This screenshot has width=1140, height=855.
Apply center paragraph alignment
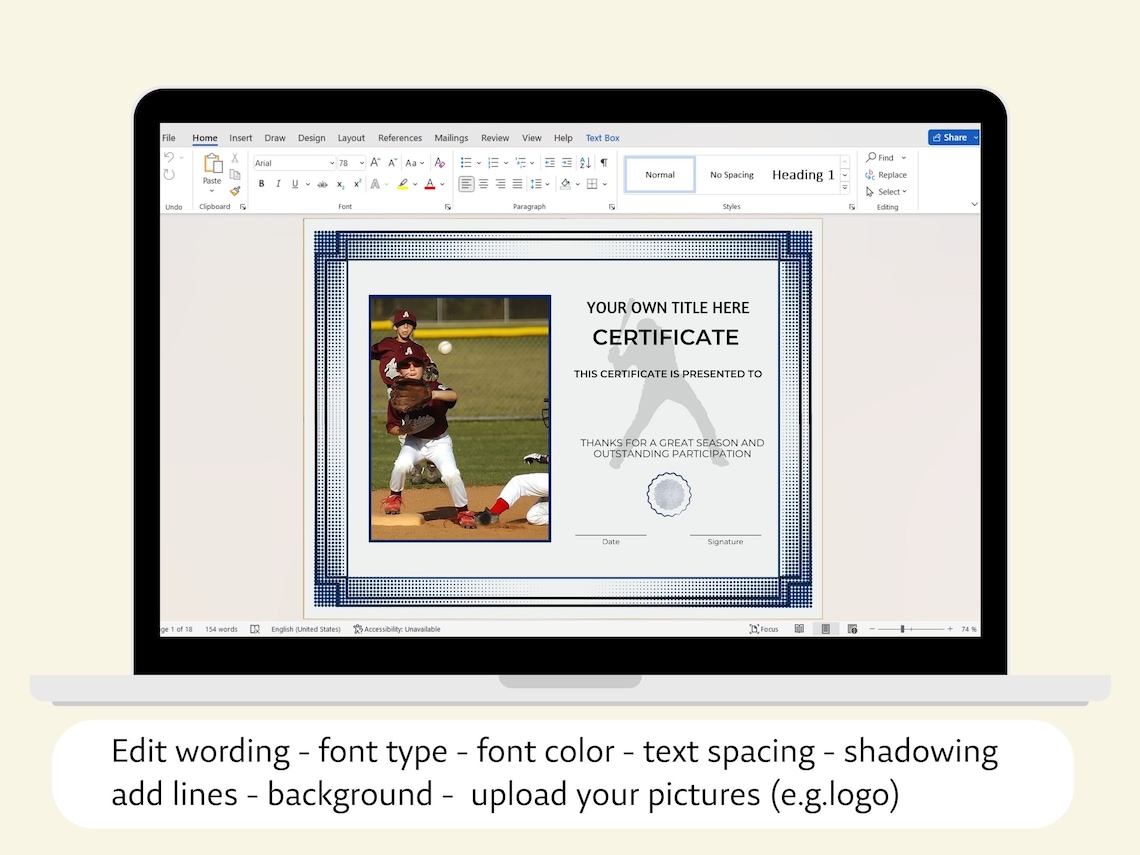484,183
